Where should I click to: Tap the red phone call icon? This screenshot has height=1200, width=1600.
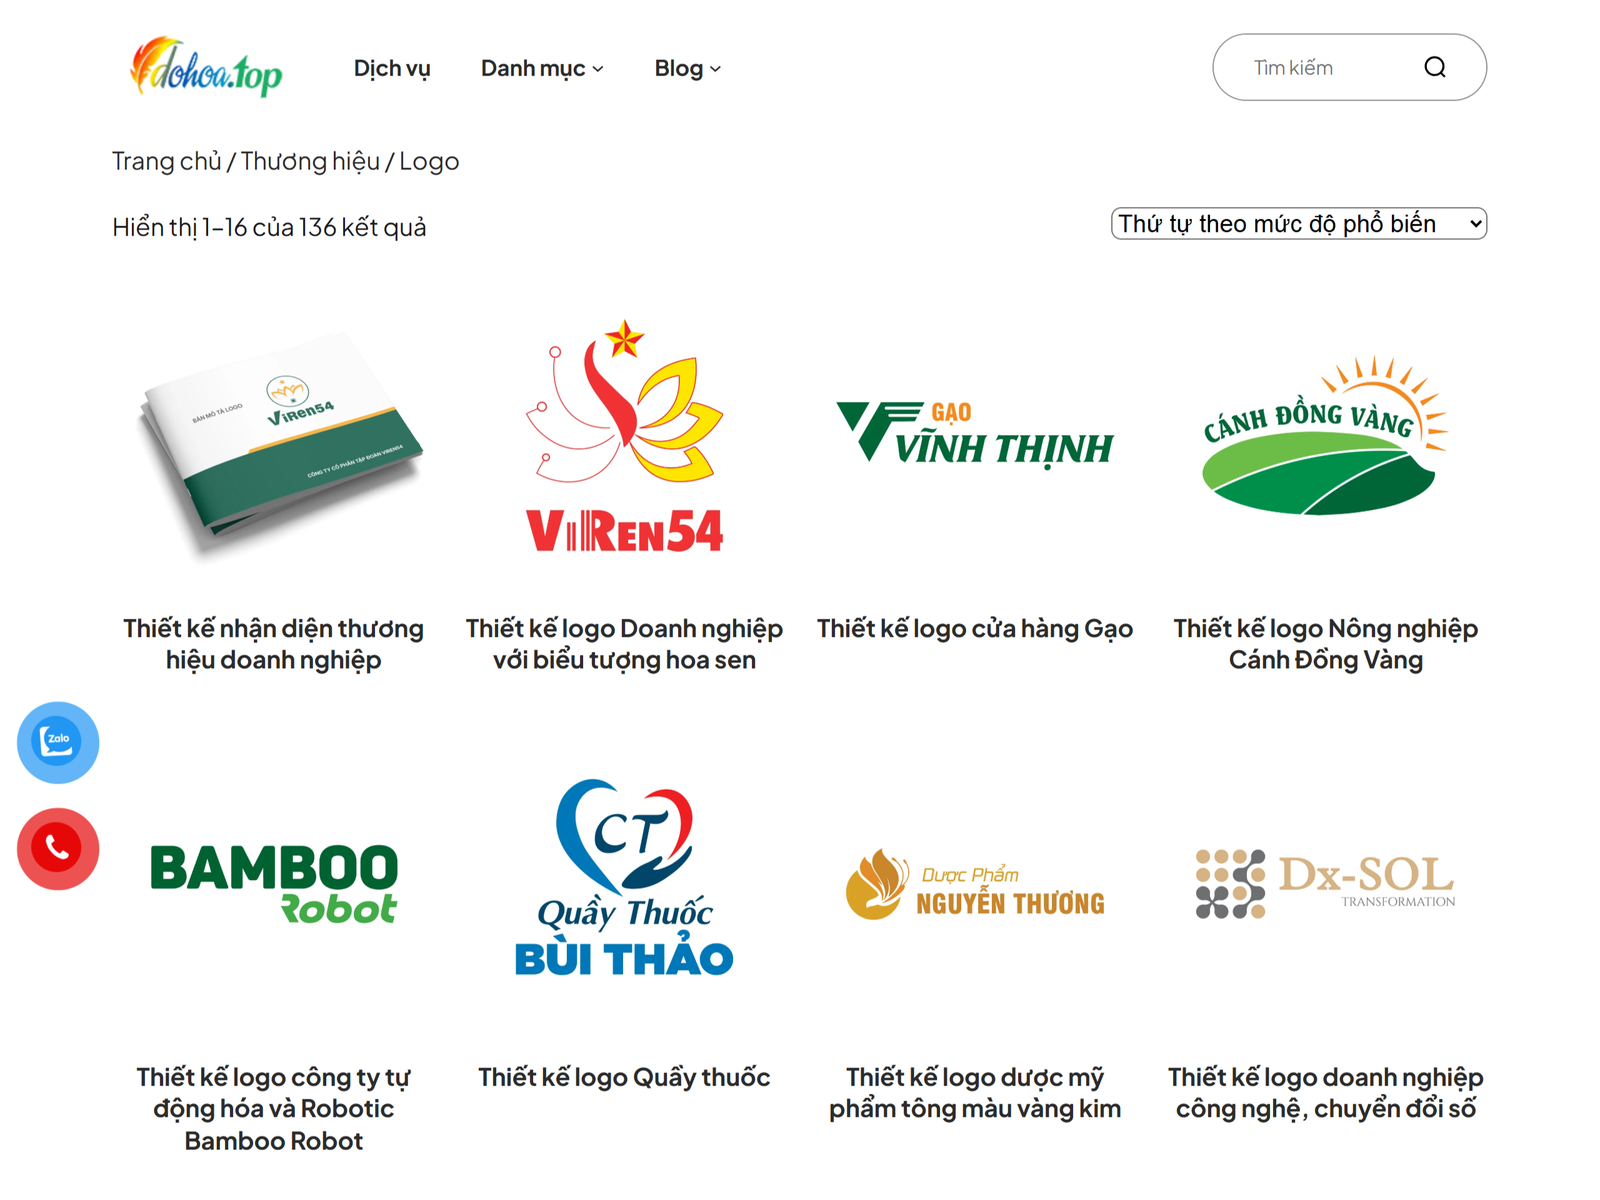click(x=58, y=849)
